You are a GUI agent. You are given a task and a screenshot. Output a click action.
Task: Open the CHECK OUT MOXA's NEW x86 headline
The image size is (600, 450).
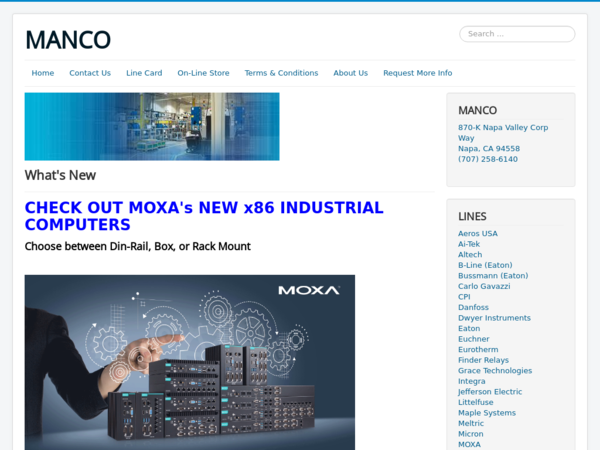coord(204,216)
